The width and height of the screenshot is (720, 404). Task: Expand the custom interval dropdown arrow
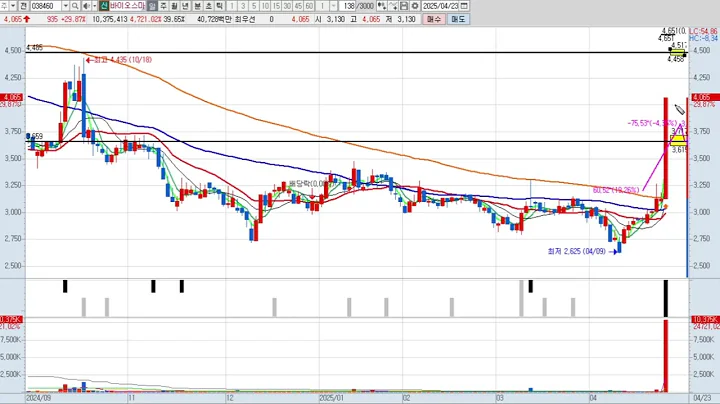pos(334,6)
